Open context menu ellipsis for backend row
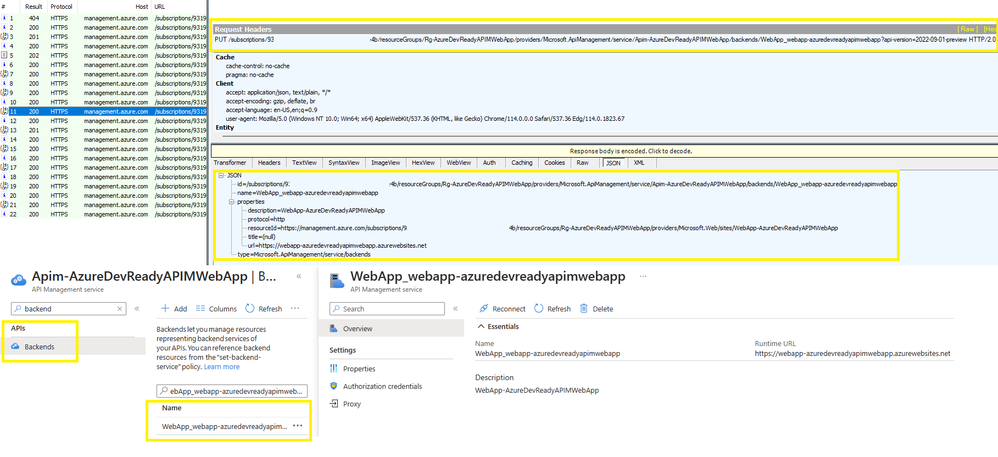This screenshot has width=998, height=457. pos(298,426)
